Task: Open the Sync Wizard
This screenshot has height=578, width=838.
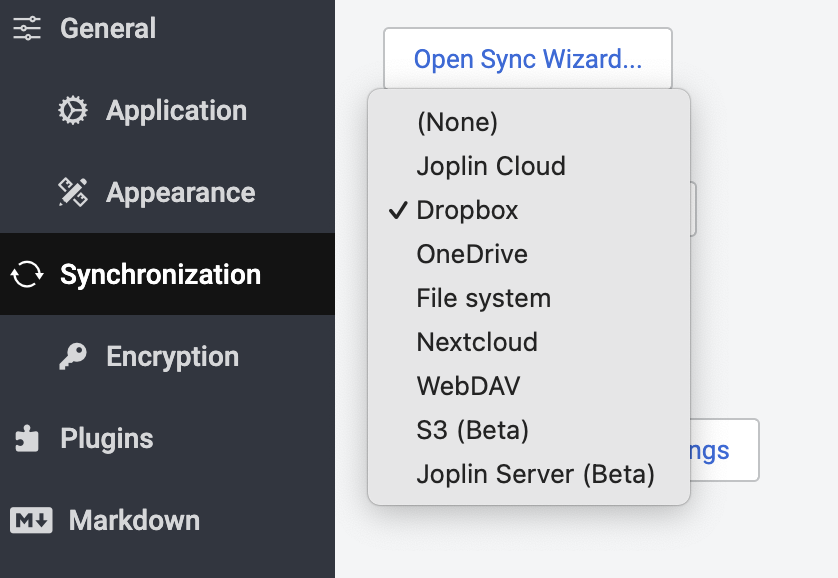Action: (527, 59)
